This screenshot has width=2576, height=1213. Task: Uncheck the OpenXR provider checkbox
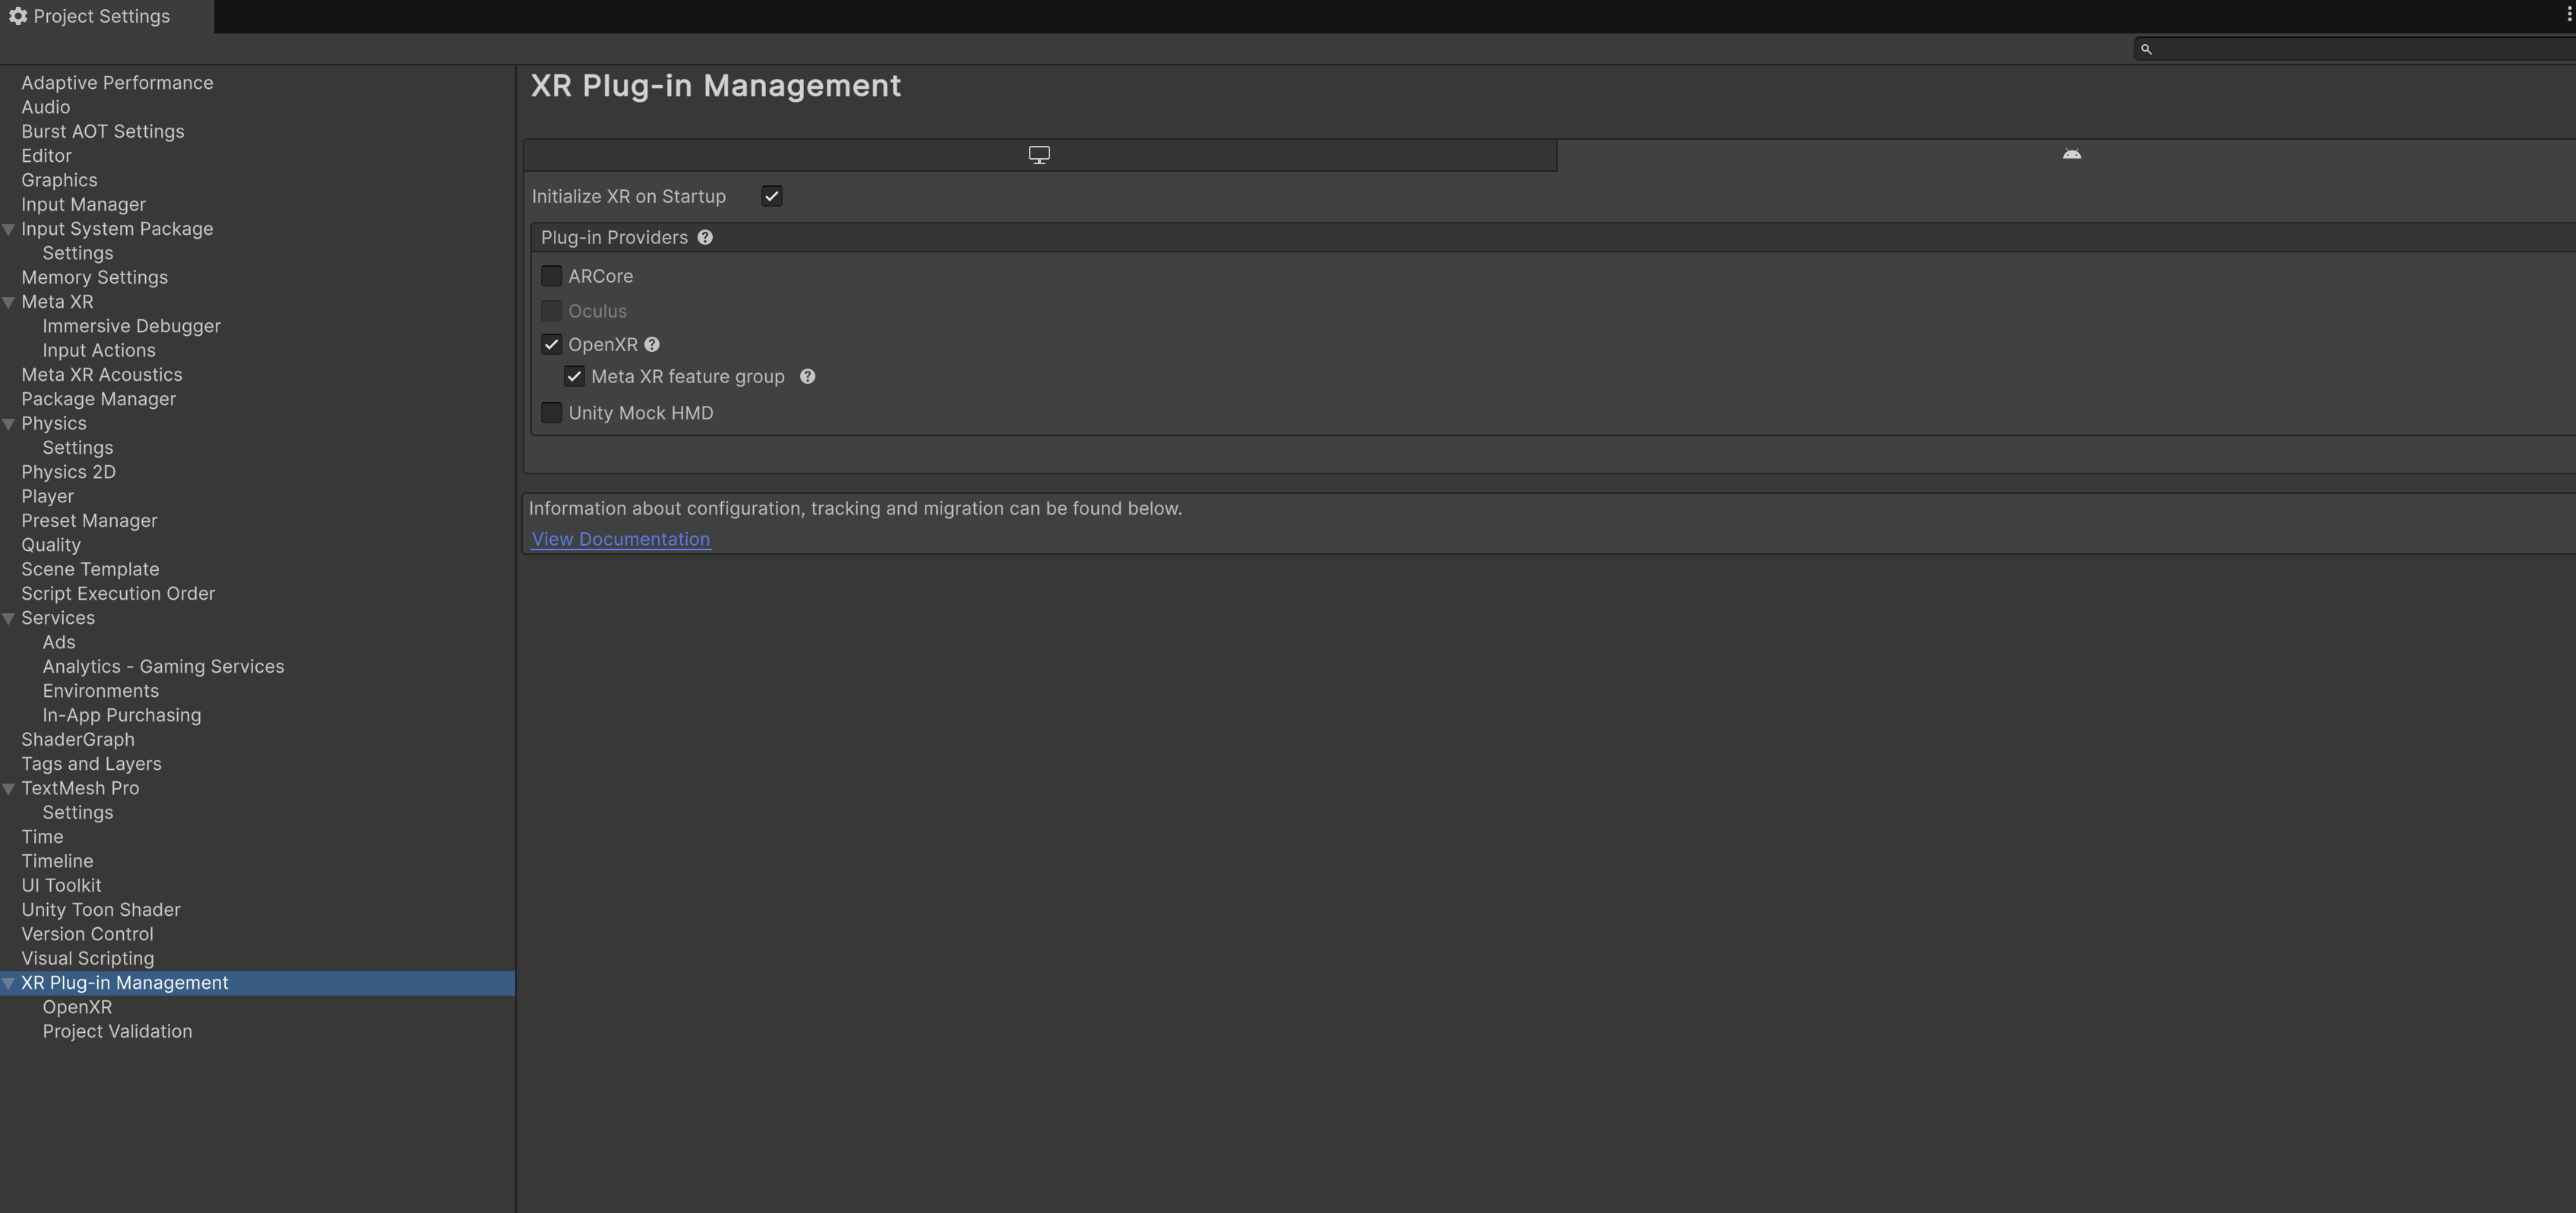[x=551, y=344]
